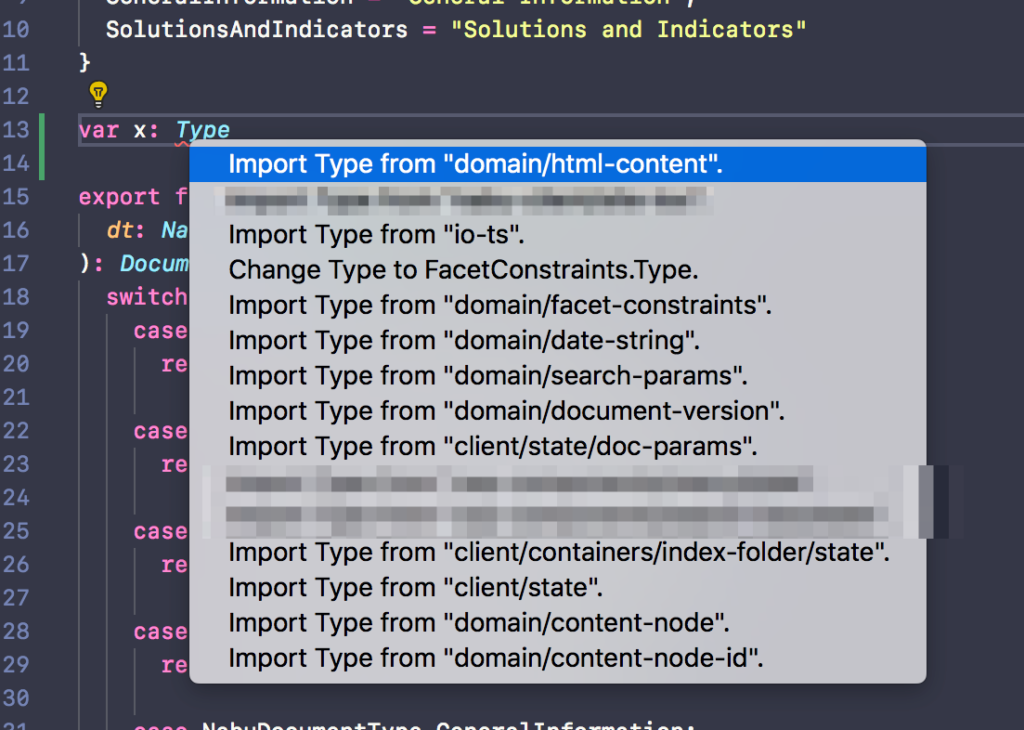Choose 'Import Type from "client/state"'

tap(414, 587)
